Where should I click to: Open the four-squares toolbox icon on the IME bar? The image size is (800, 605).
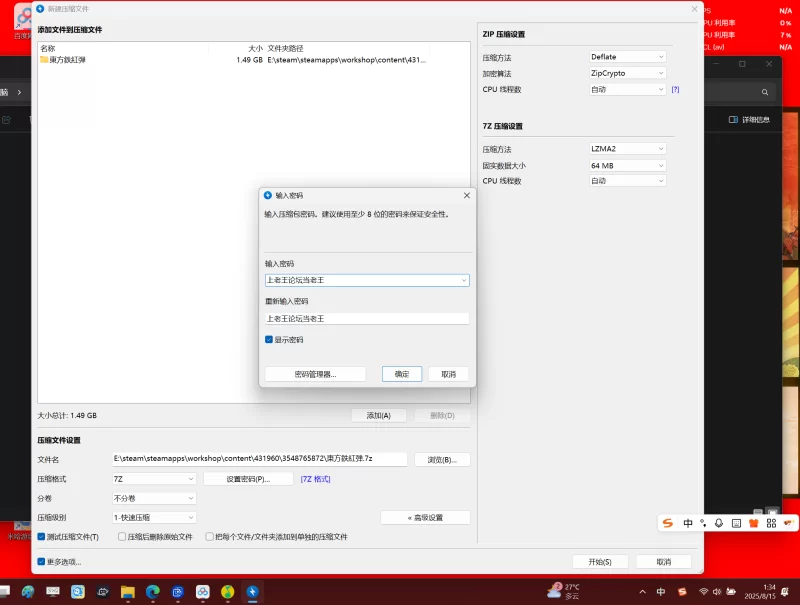click(771, 523)
